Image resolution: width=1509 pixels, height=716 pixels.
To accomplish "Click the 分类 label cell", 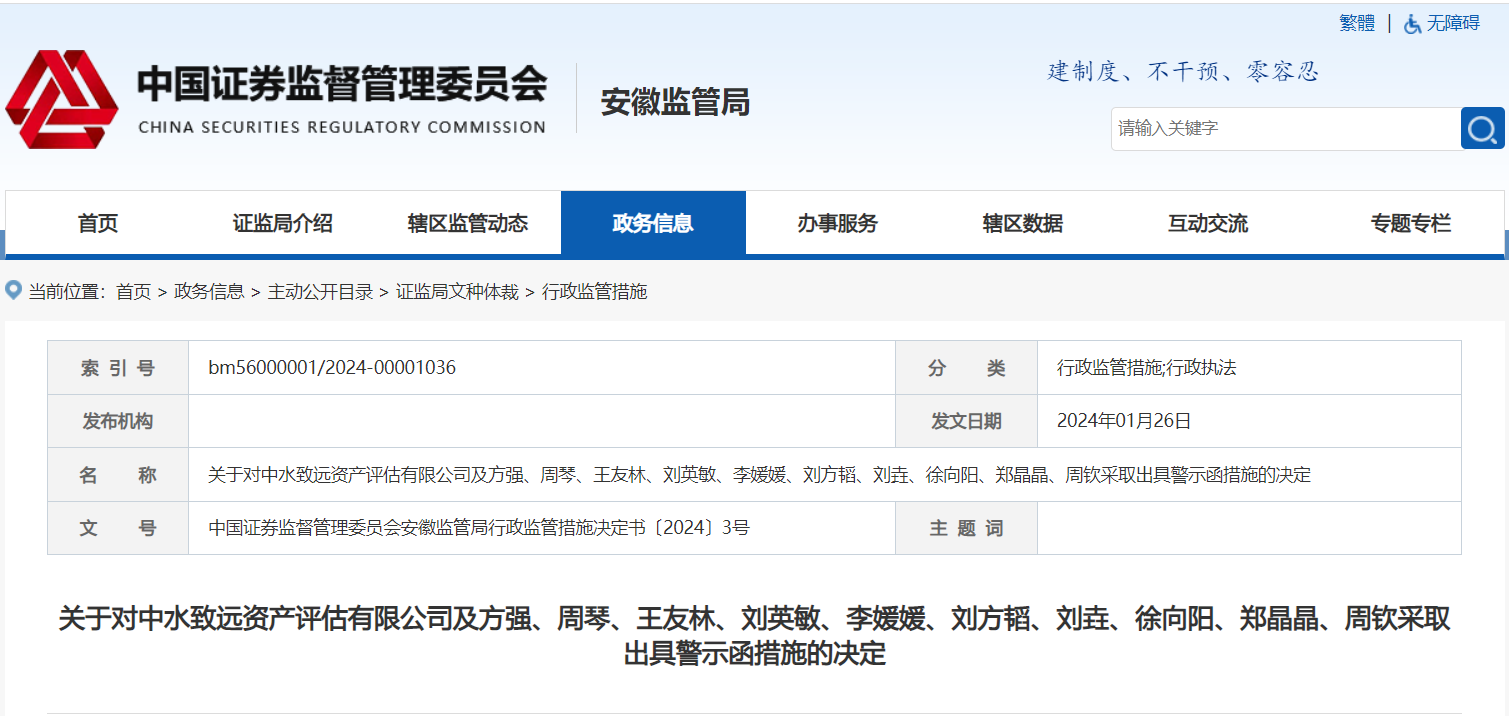I will [966, 368].
